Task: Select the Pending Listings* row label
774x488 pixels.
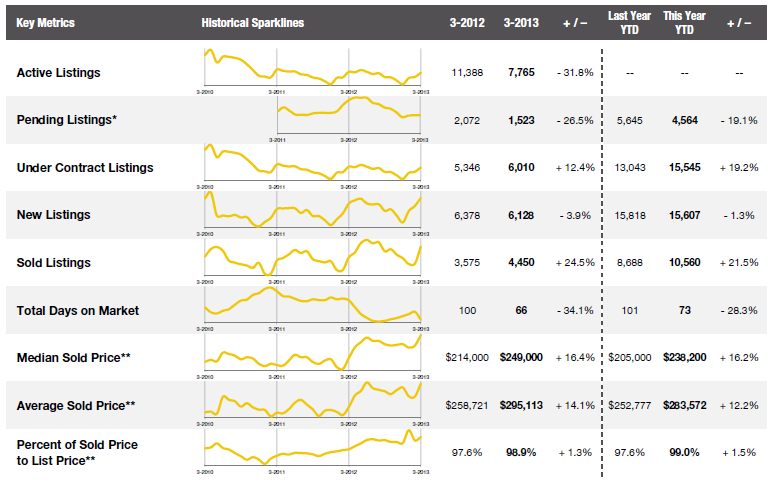Action: [x=67, y=120]
